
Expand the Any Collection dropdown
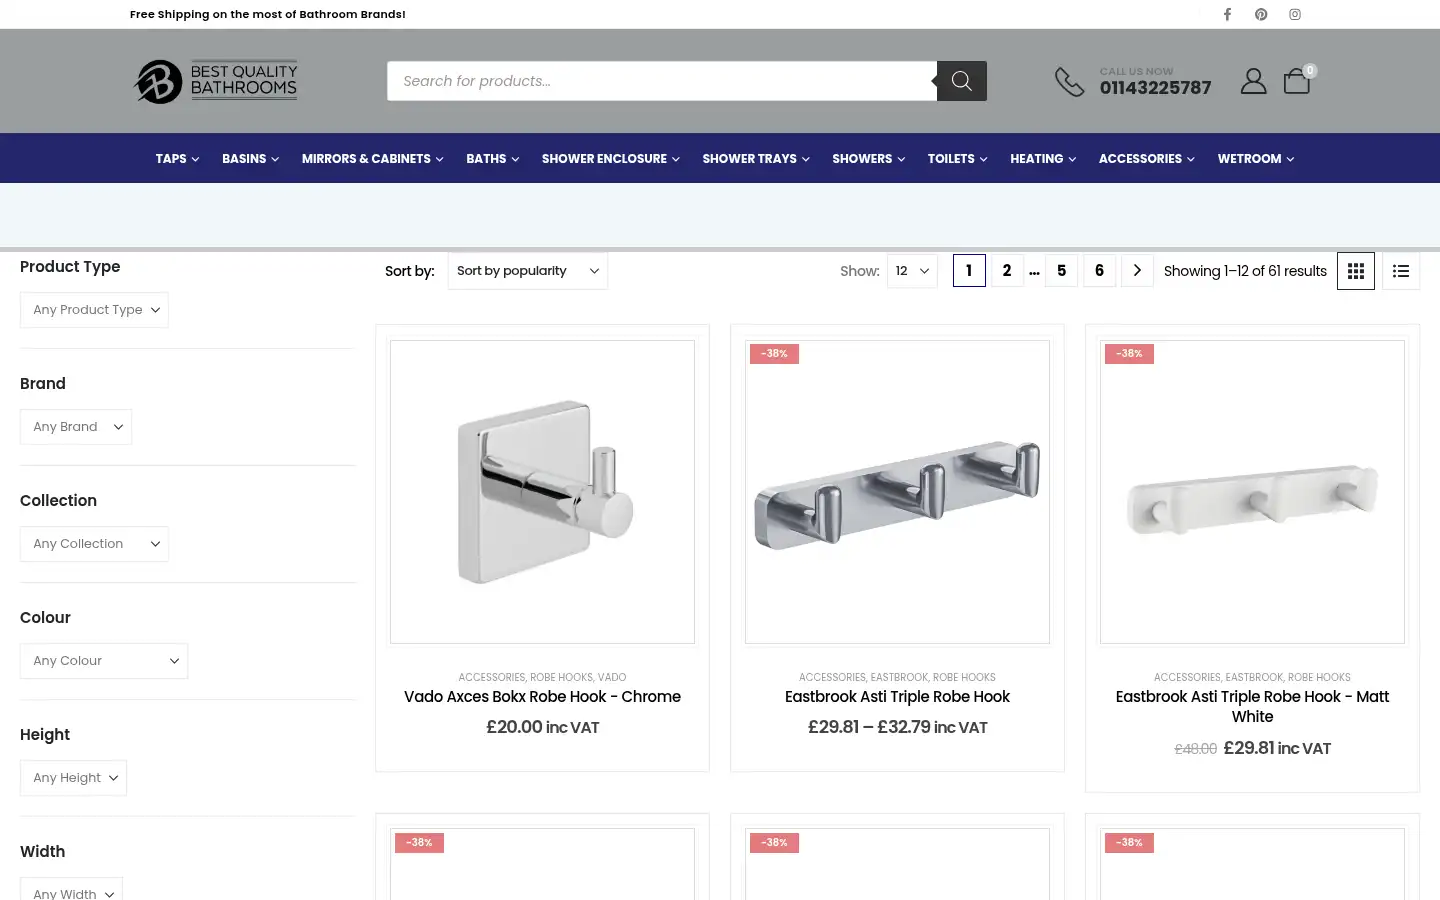tap(94, 544)
